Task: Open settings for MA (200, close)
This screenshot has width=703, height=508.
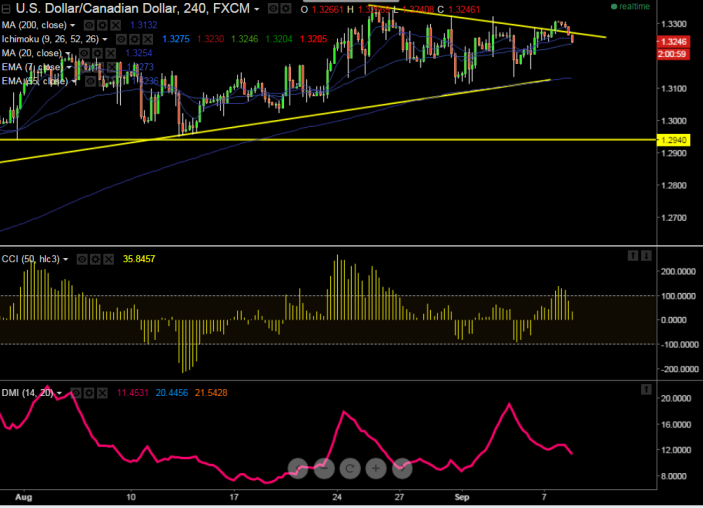Action: pyautogui.click(x=102, y=25)
